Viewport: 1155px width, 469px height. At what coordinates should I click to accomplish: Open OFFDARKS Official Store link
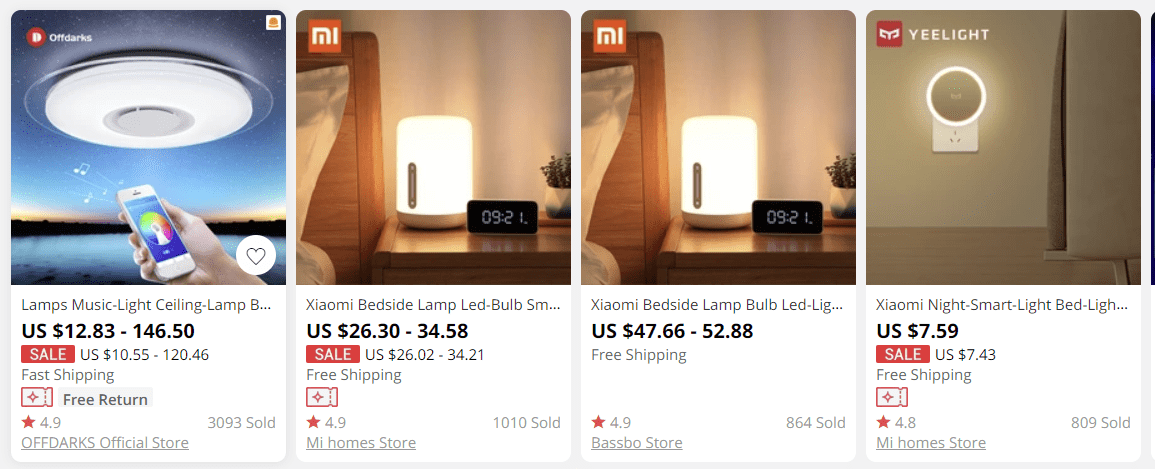point(105,442)
